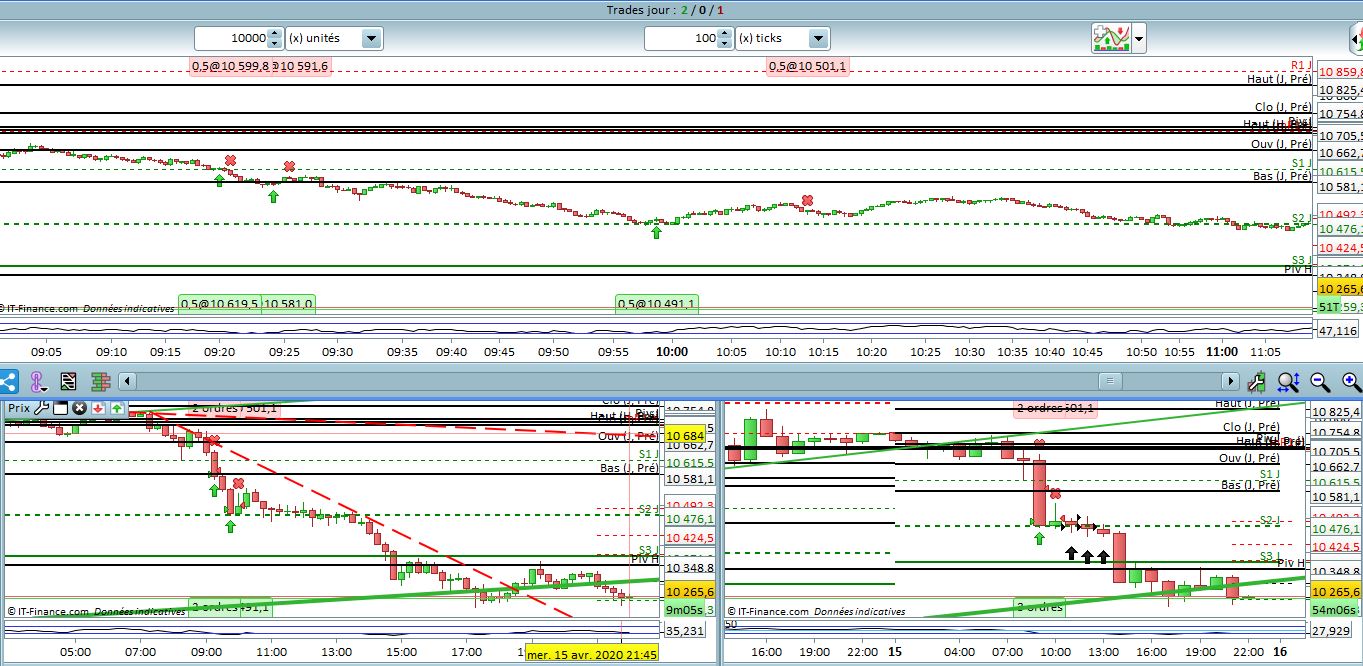Open the purple chart link tool
This screenshot has width=1363, height=666.
pos(38,381)
